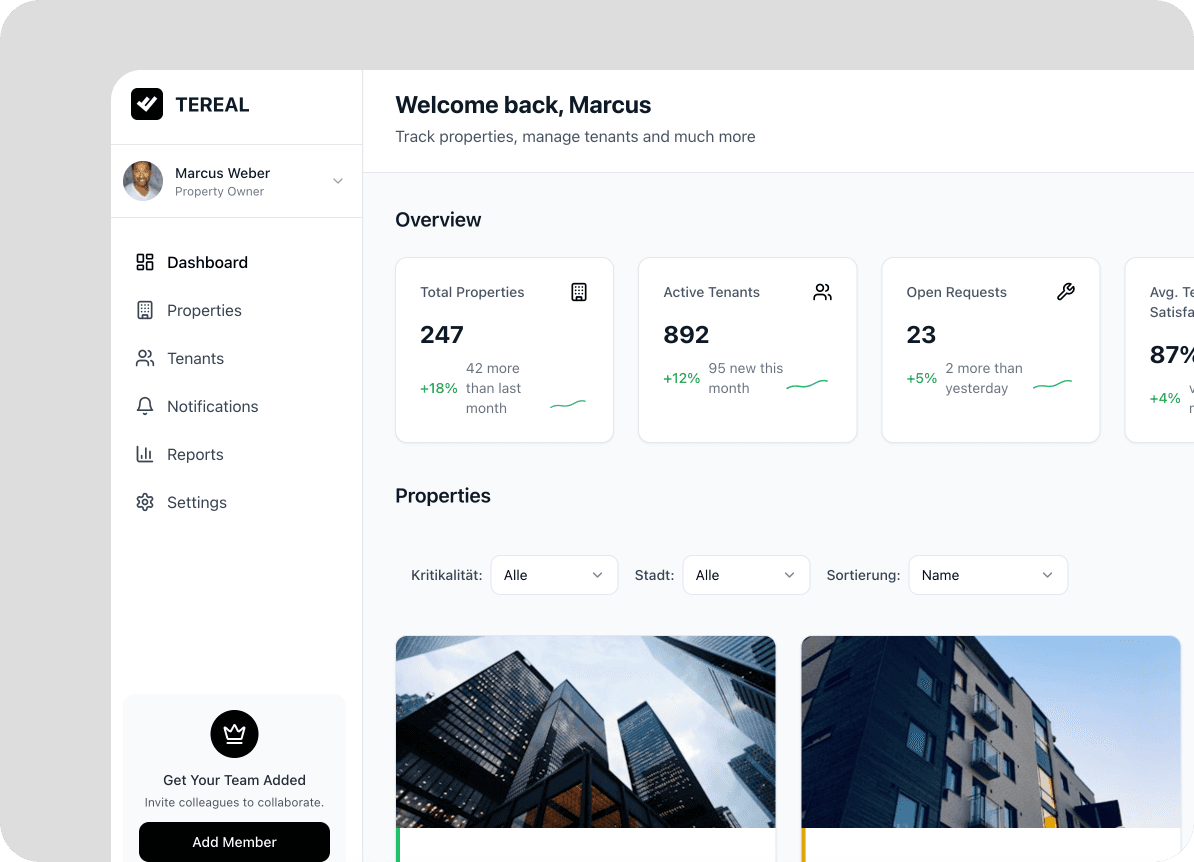Open the Kritikalität dropdown
The width and height of the screenshot is (1194, 862).
tap(554, 575)
